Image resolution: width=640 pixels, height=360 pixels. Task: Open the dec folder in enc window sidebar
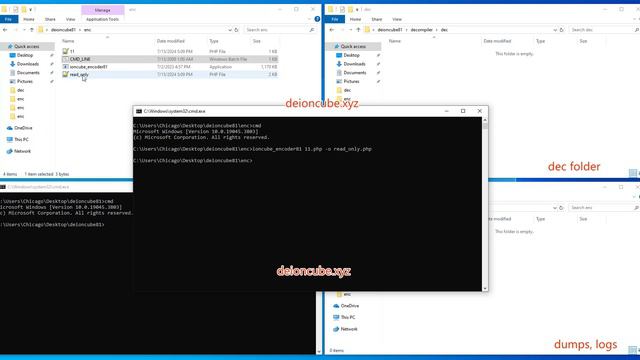[21, 90]
